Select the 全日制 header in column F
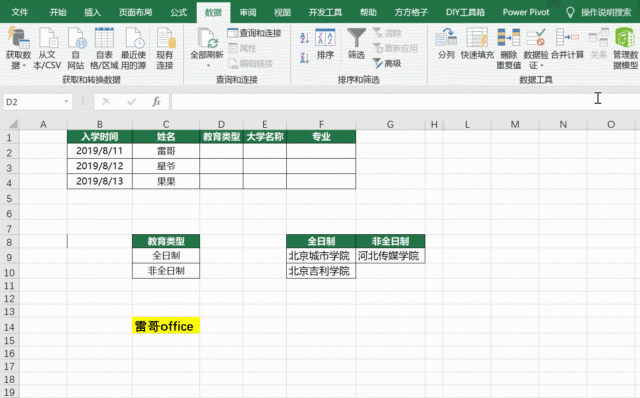The image size is (640, 398). 321,241
